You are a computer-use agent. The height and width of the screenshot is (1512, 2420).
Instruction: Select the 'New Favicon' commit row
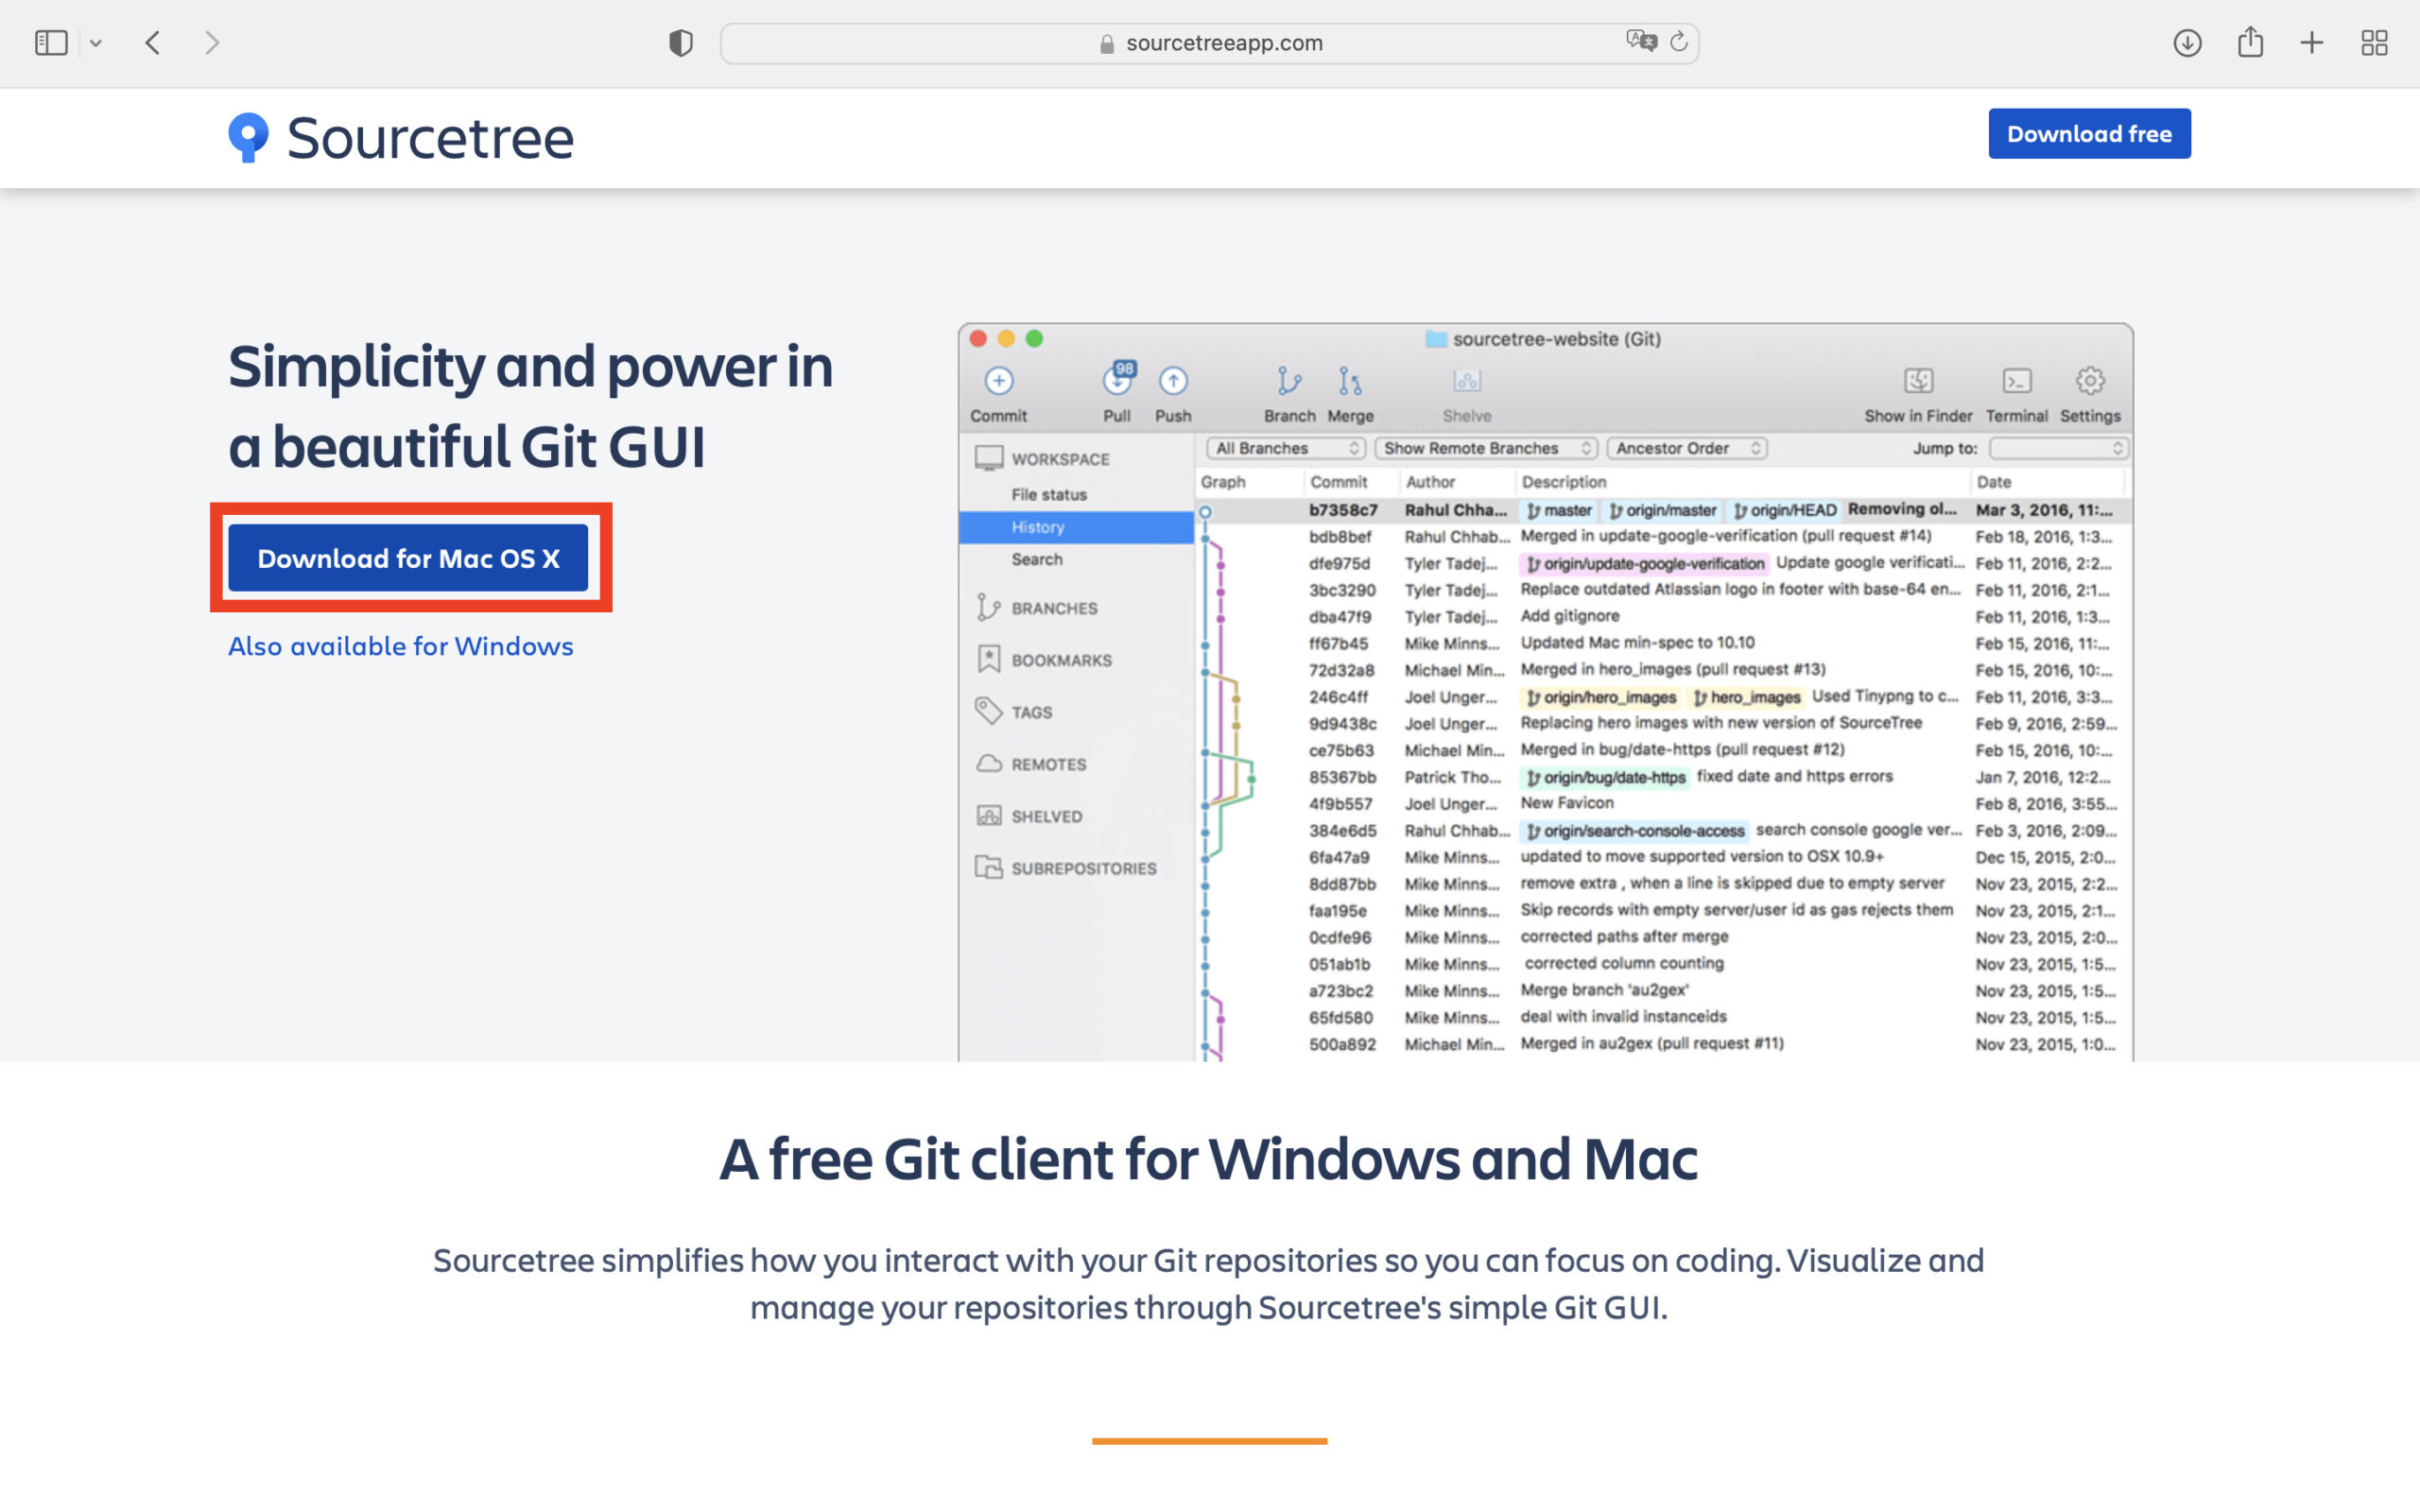[1662, 803]
